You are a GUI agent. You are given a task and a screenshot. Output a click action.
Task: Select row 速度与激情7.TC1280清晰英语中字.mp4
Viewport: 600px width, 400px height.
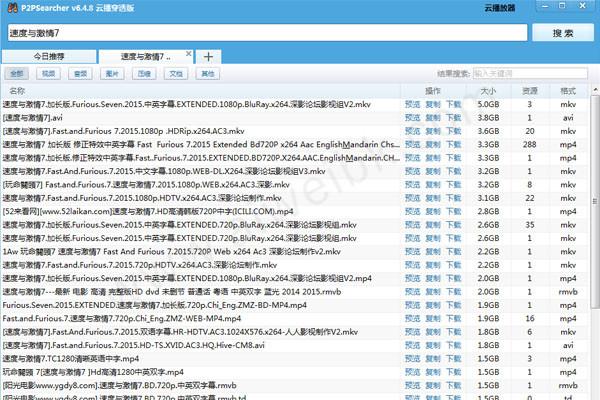[295, 359]
